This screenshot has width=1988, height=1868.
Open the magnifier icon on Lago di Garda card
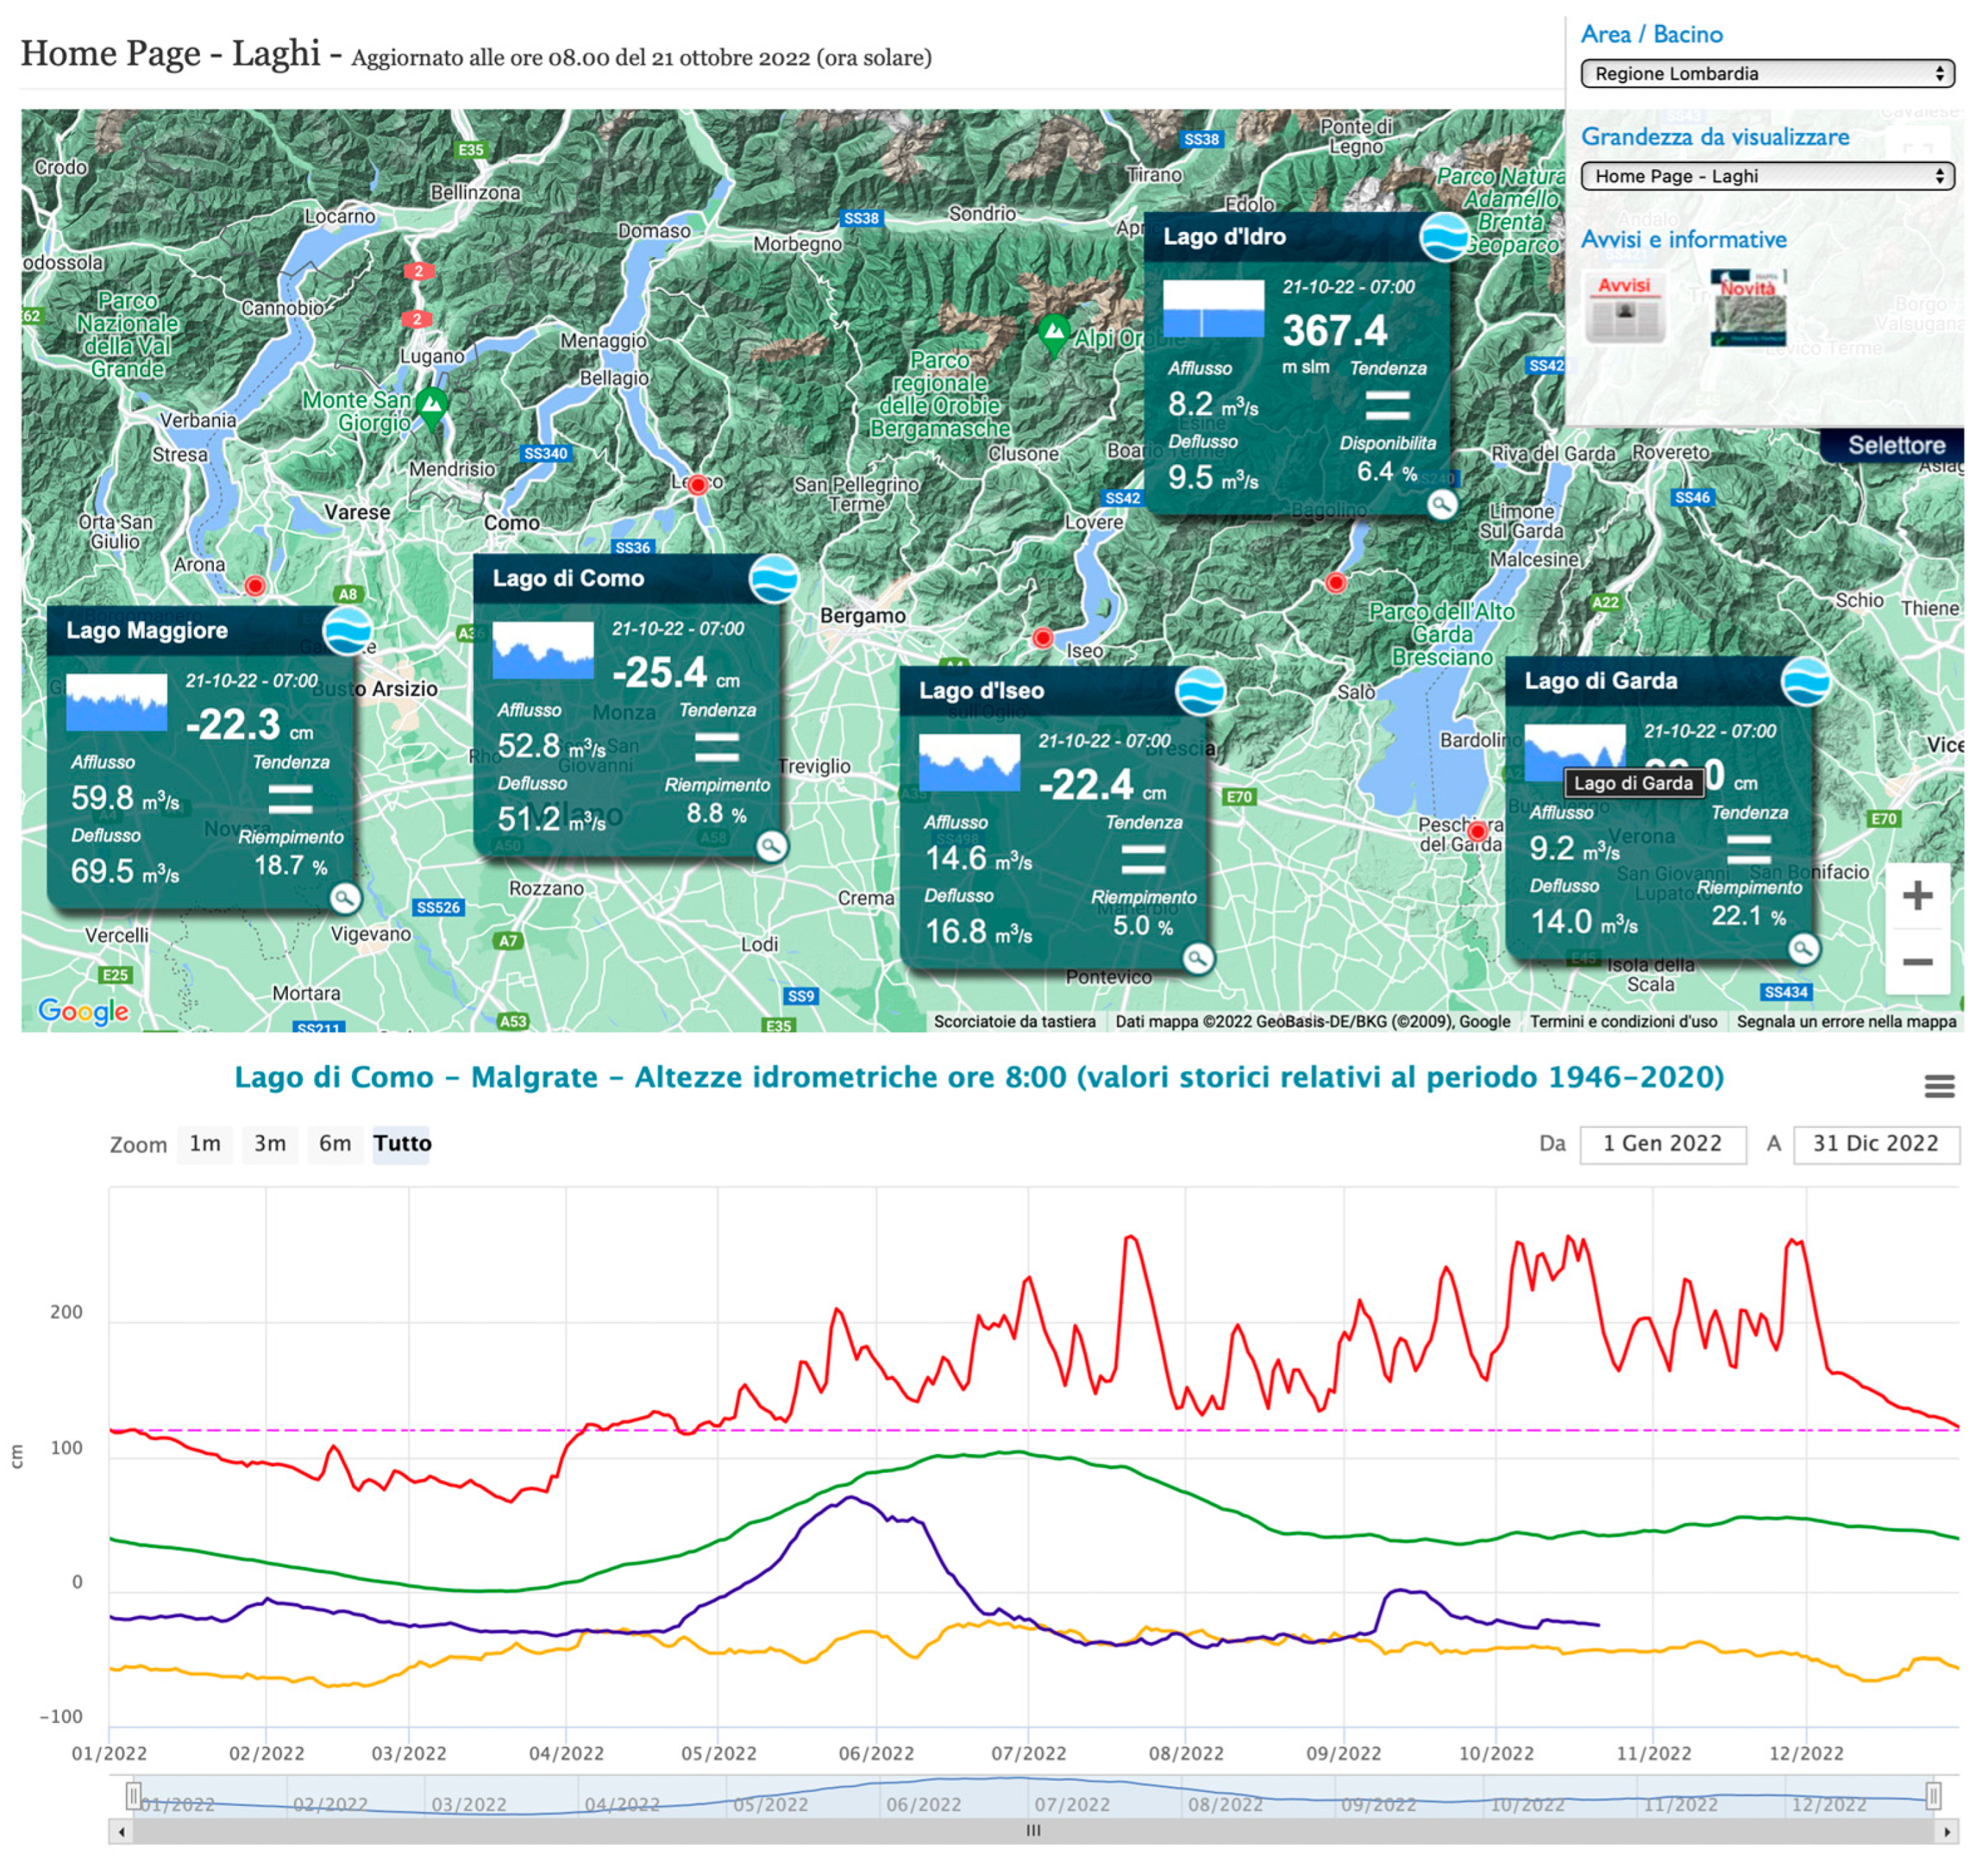1803,948
